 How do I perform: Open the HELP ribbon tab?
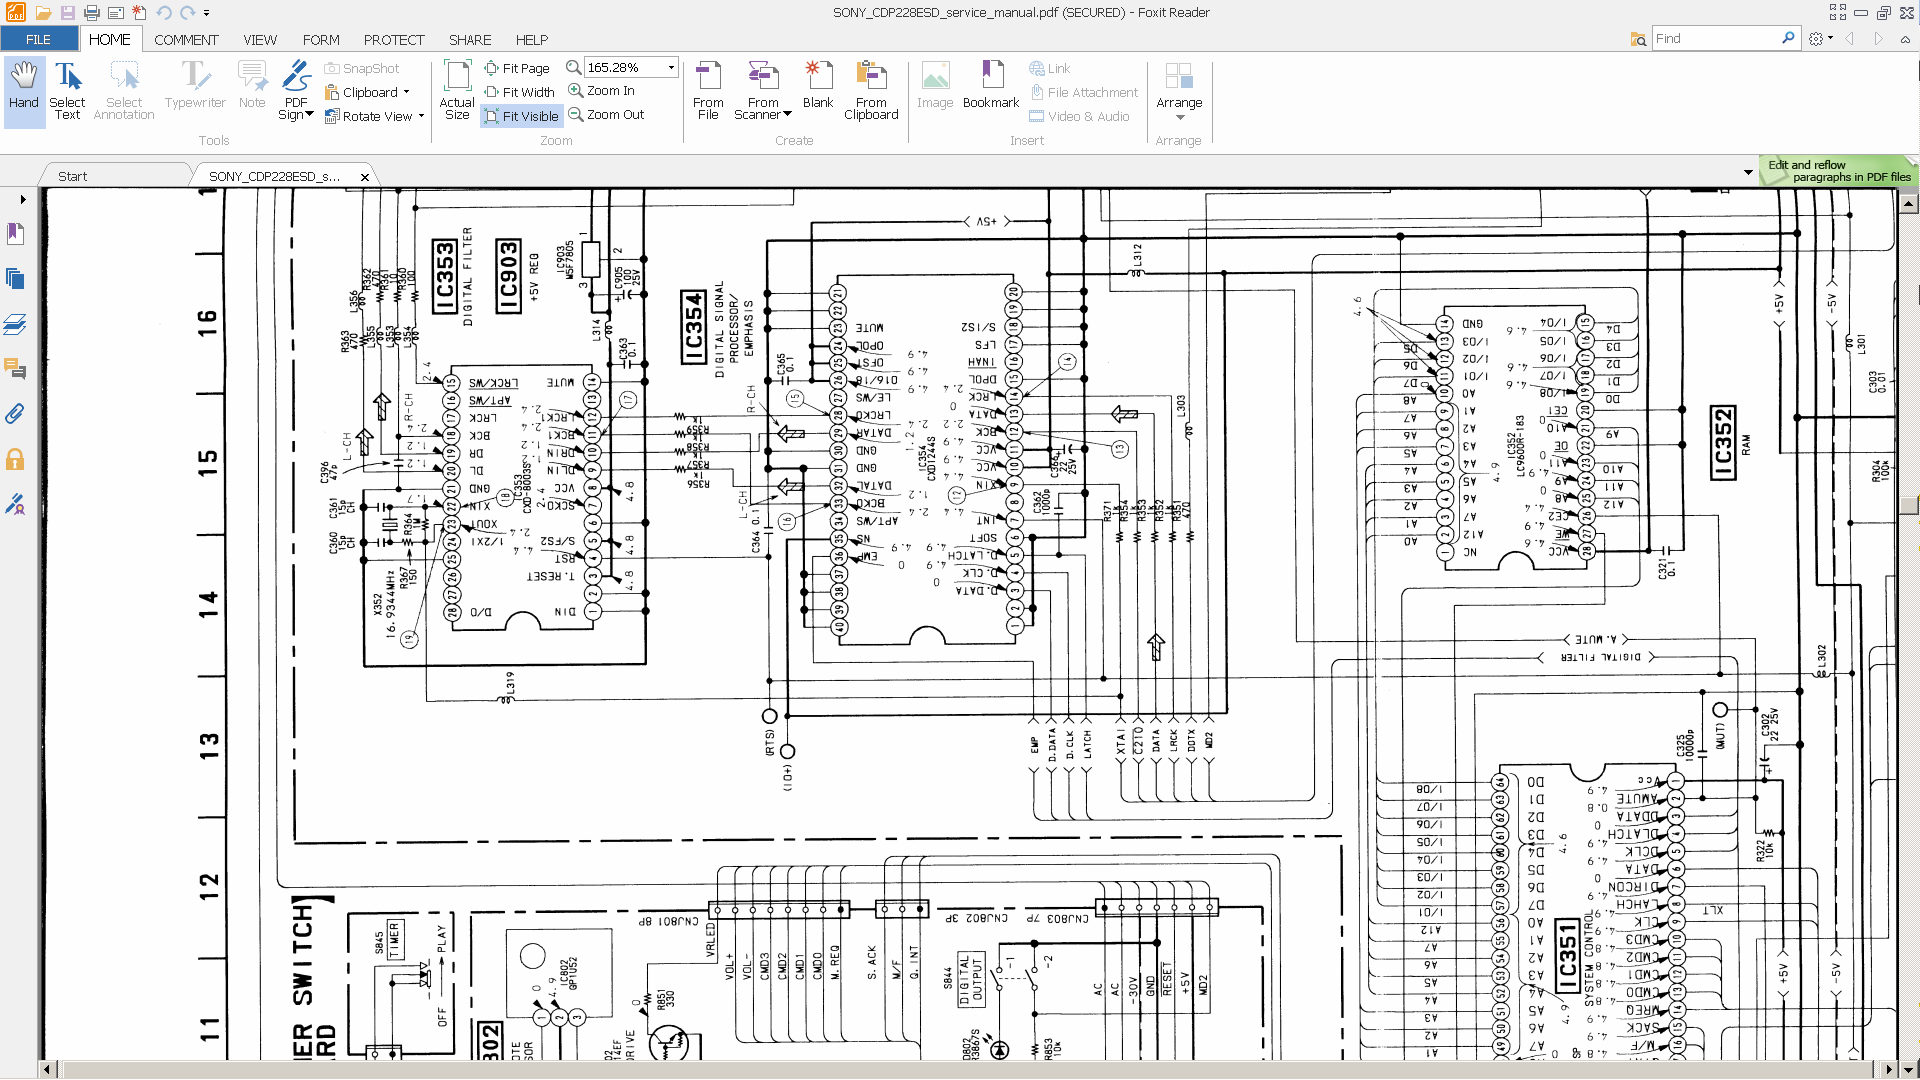532,39
